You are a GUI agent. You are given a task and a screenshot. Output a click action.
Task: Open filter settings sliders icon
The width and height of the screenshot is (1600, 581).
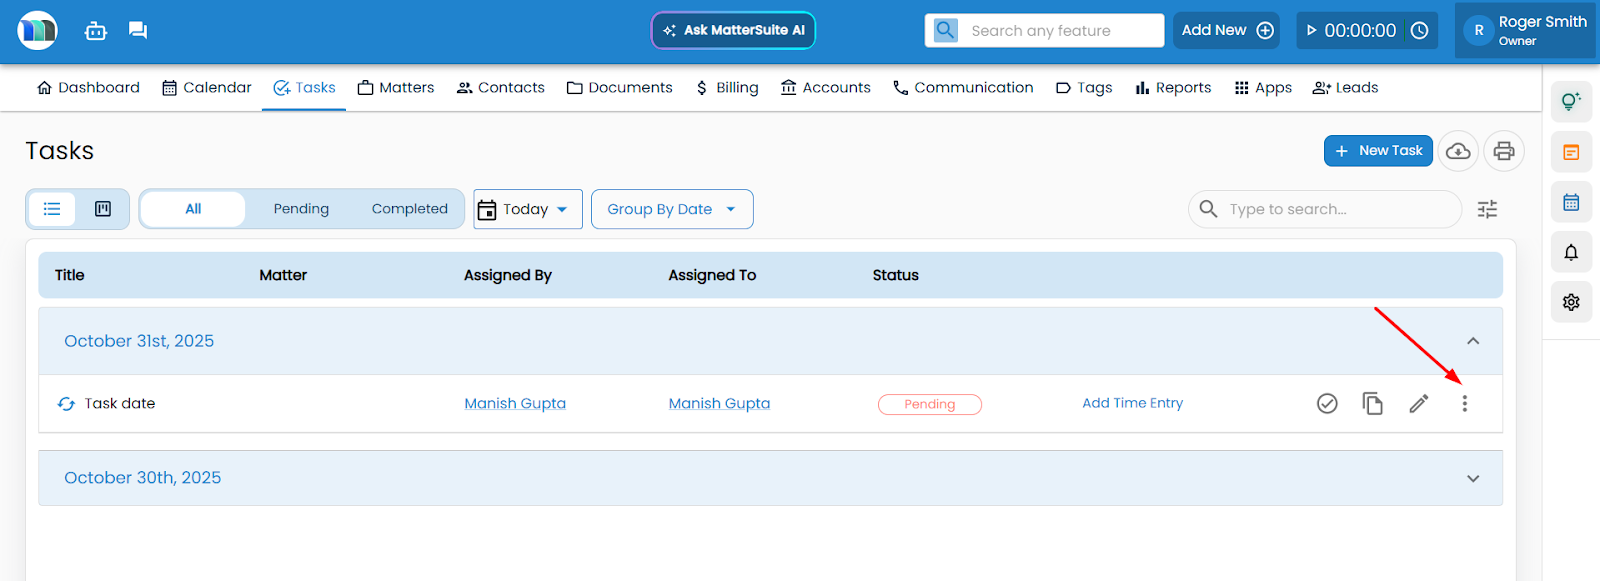(x=1487, y=209)
